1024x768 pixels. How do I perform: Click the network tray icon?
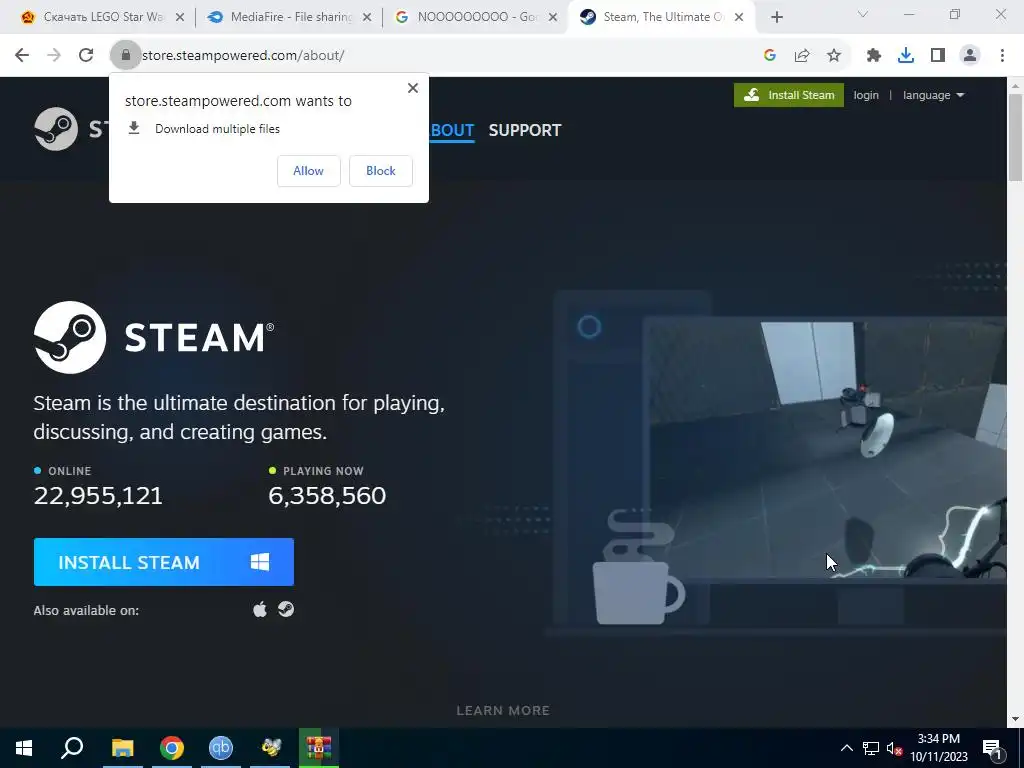tap(871, 748)
